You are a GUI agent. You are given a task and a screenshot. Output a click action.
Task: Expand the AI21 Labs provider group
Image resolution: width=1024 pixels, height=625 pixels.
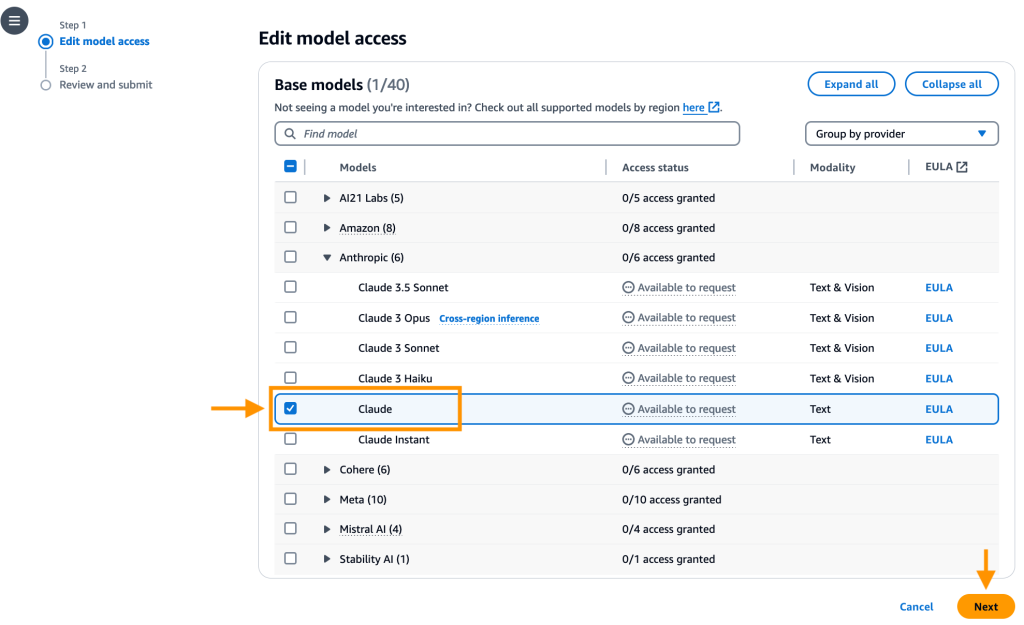[327, 198]
